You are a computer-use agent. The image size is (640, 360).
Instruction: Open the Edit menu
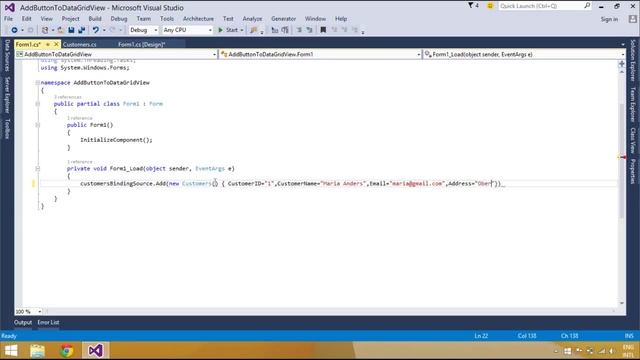(27, 19)
